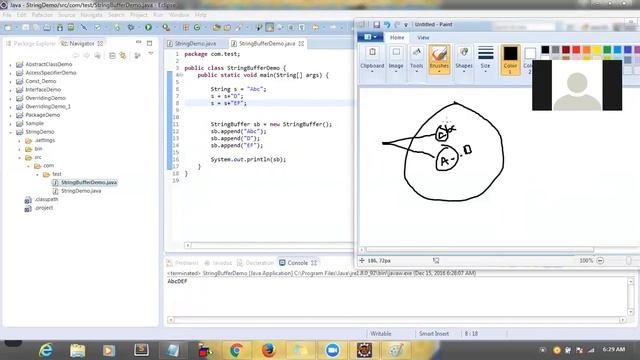Switch to the StringDemo.java editor tab

click(192, 43)
